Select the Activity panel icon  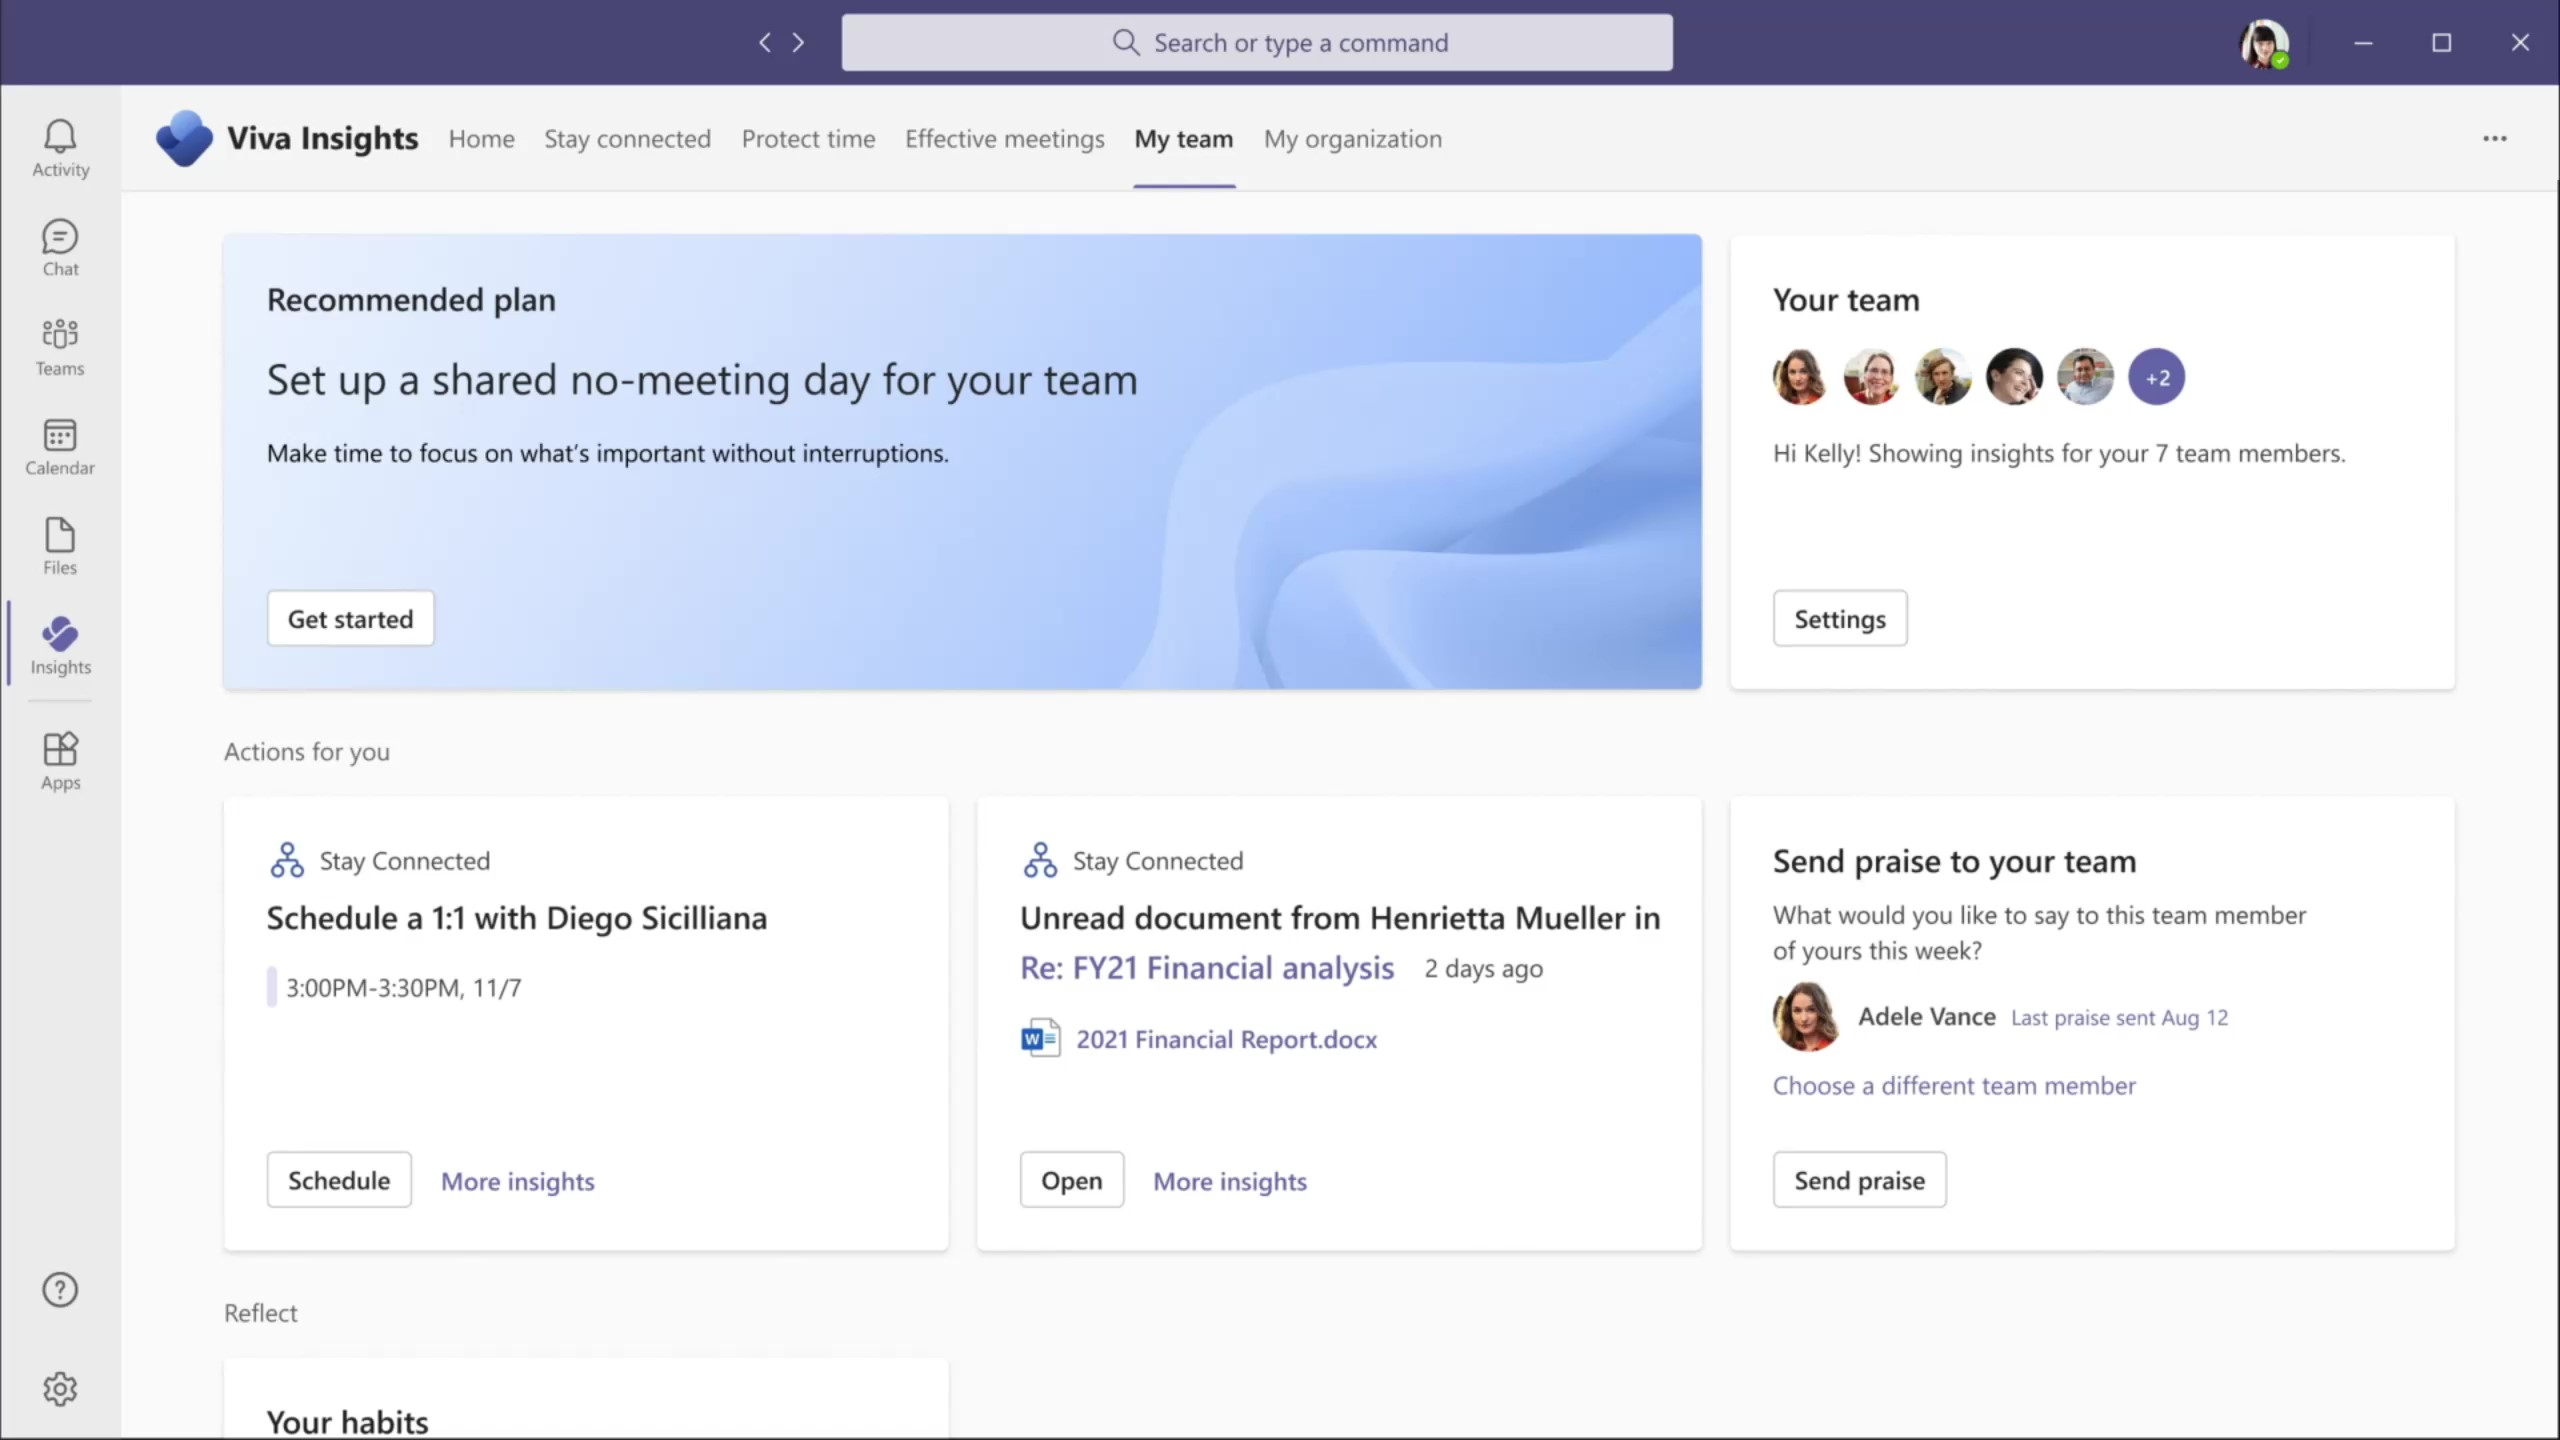60,148
